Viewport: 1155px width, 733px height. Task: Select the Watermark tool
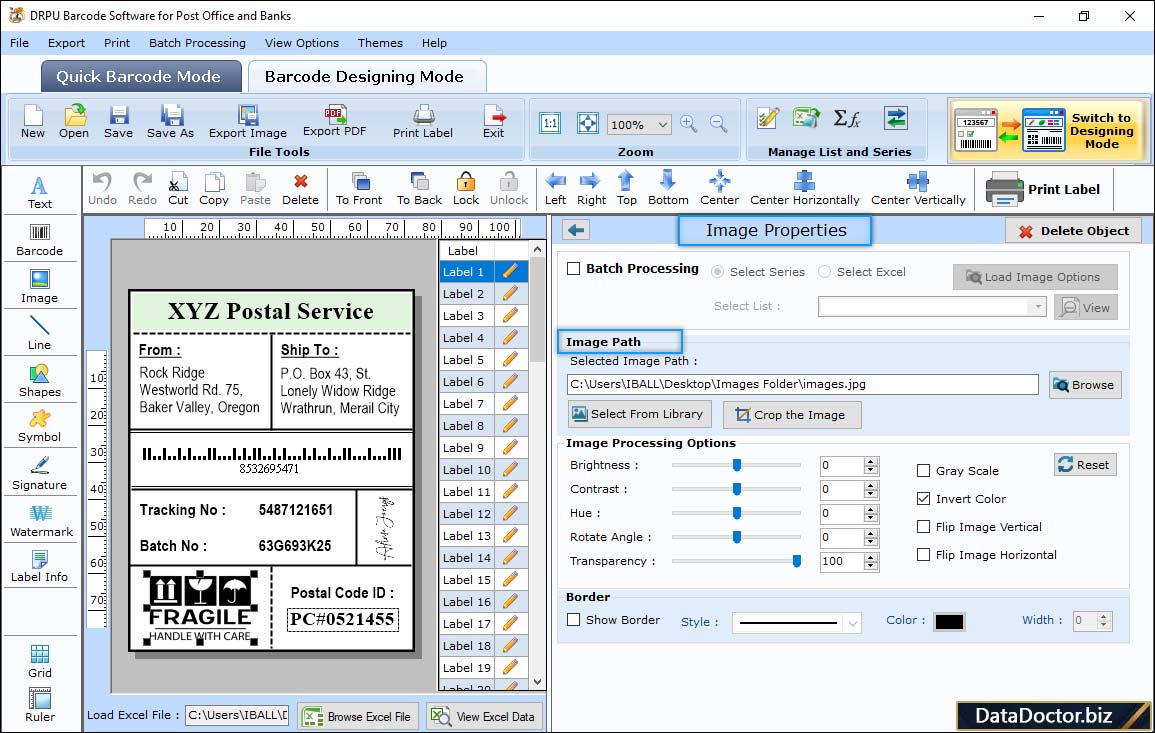[41, 521]
